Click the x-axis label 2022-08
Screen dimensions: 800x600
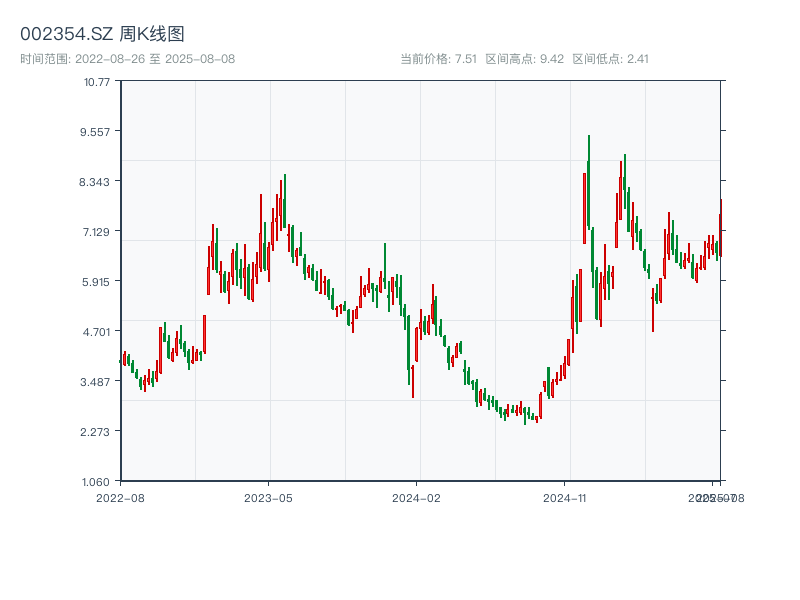(120, 498)
